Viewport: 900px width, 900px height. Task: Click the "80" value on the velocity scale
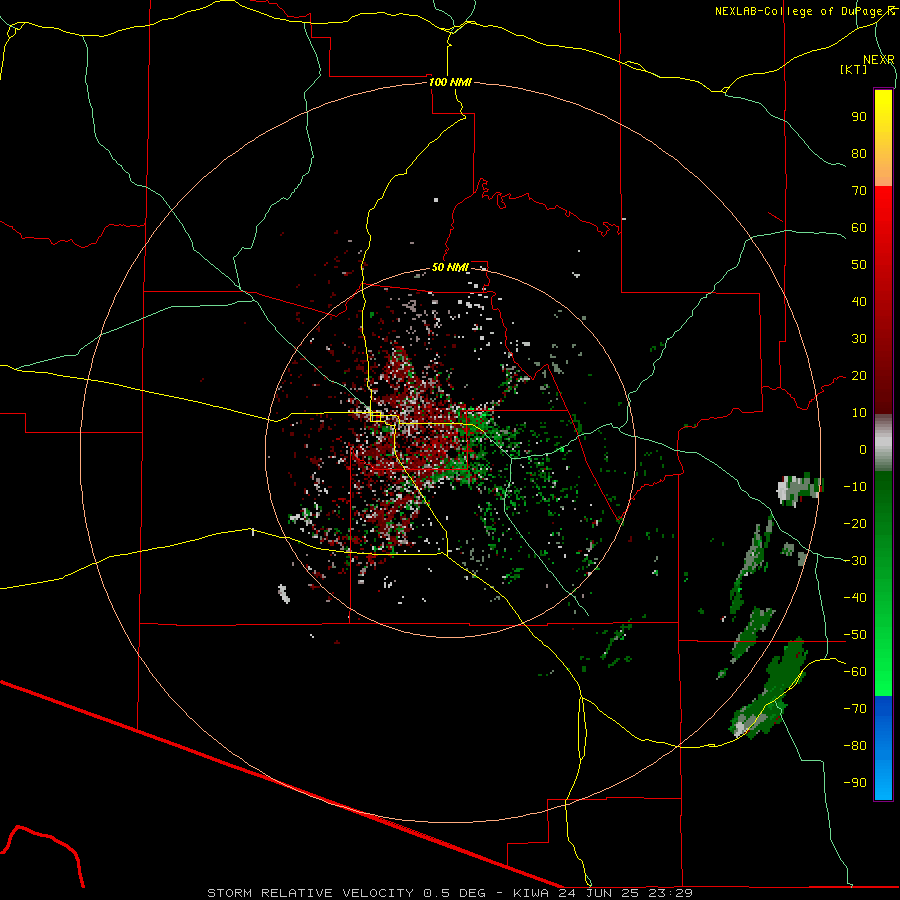859,153
